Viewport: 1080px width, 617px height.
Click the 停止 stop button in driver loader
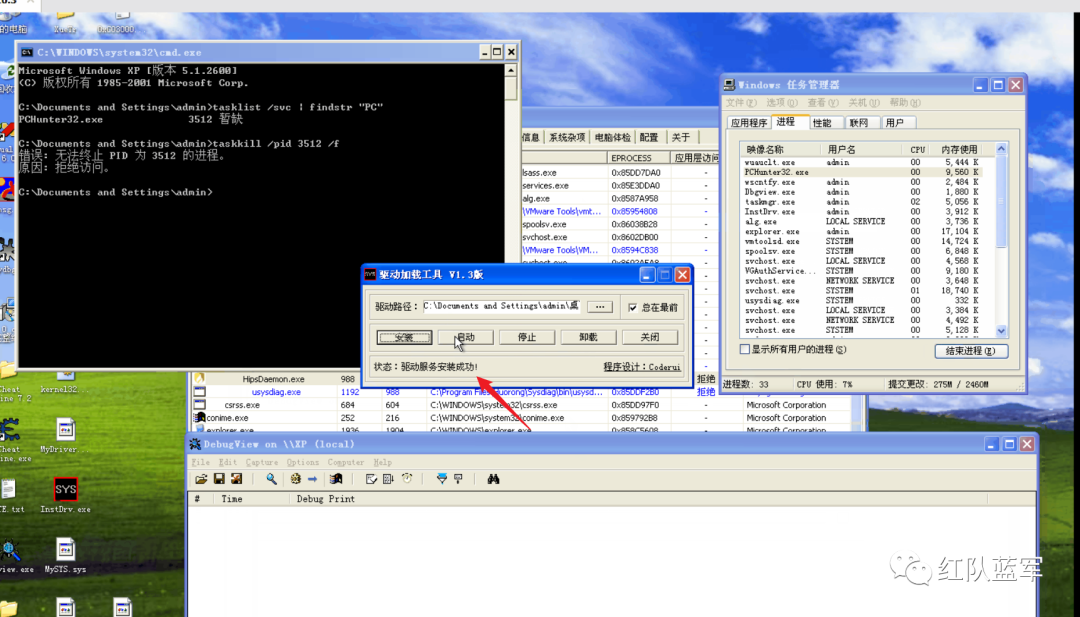click(527, 337)
